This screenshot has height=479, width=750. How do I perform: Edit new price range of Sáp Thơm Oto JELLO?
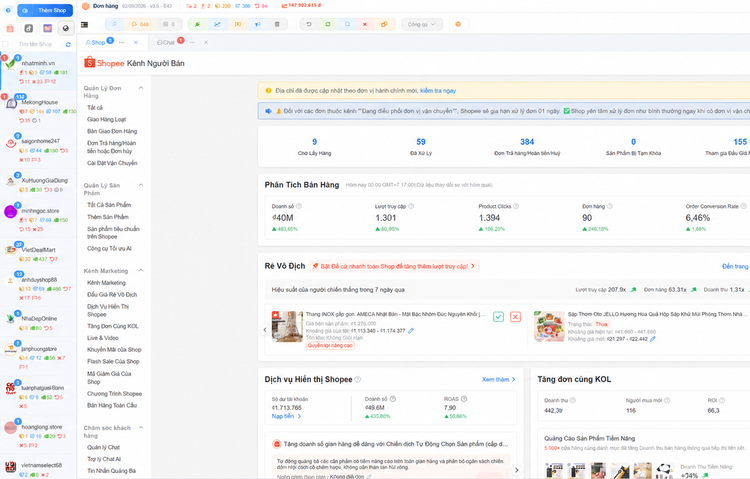[653, 339]
